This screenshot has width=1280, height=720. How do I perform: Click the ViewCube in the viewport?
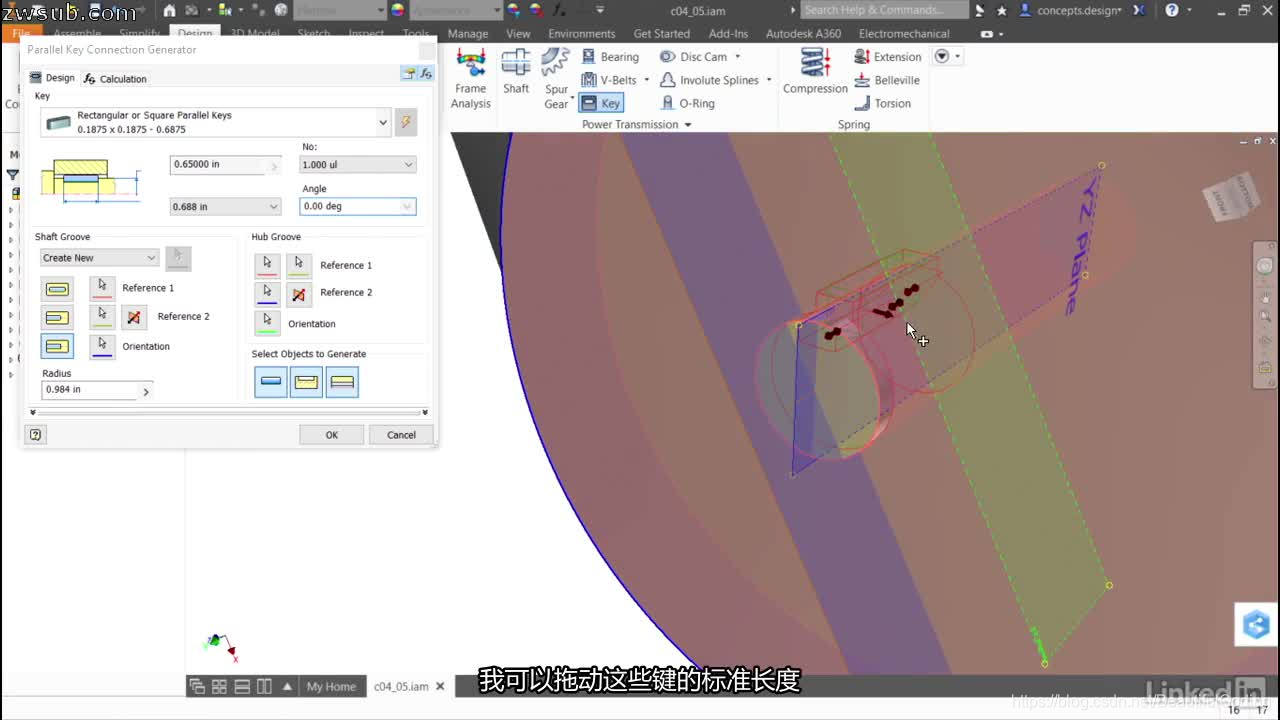coord(1232,195)
